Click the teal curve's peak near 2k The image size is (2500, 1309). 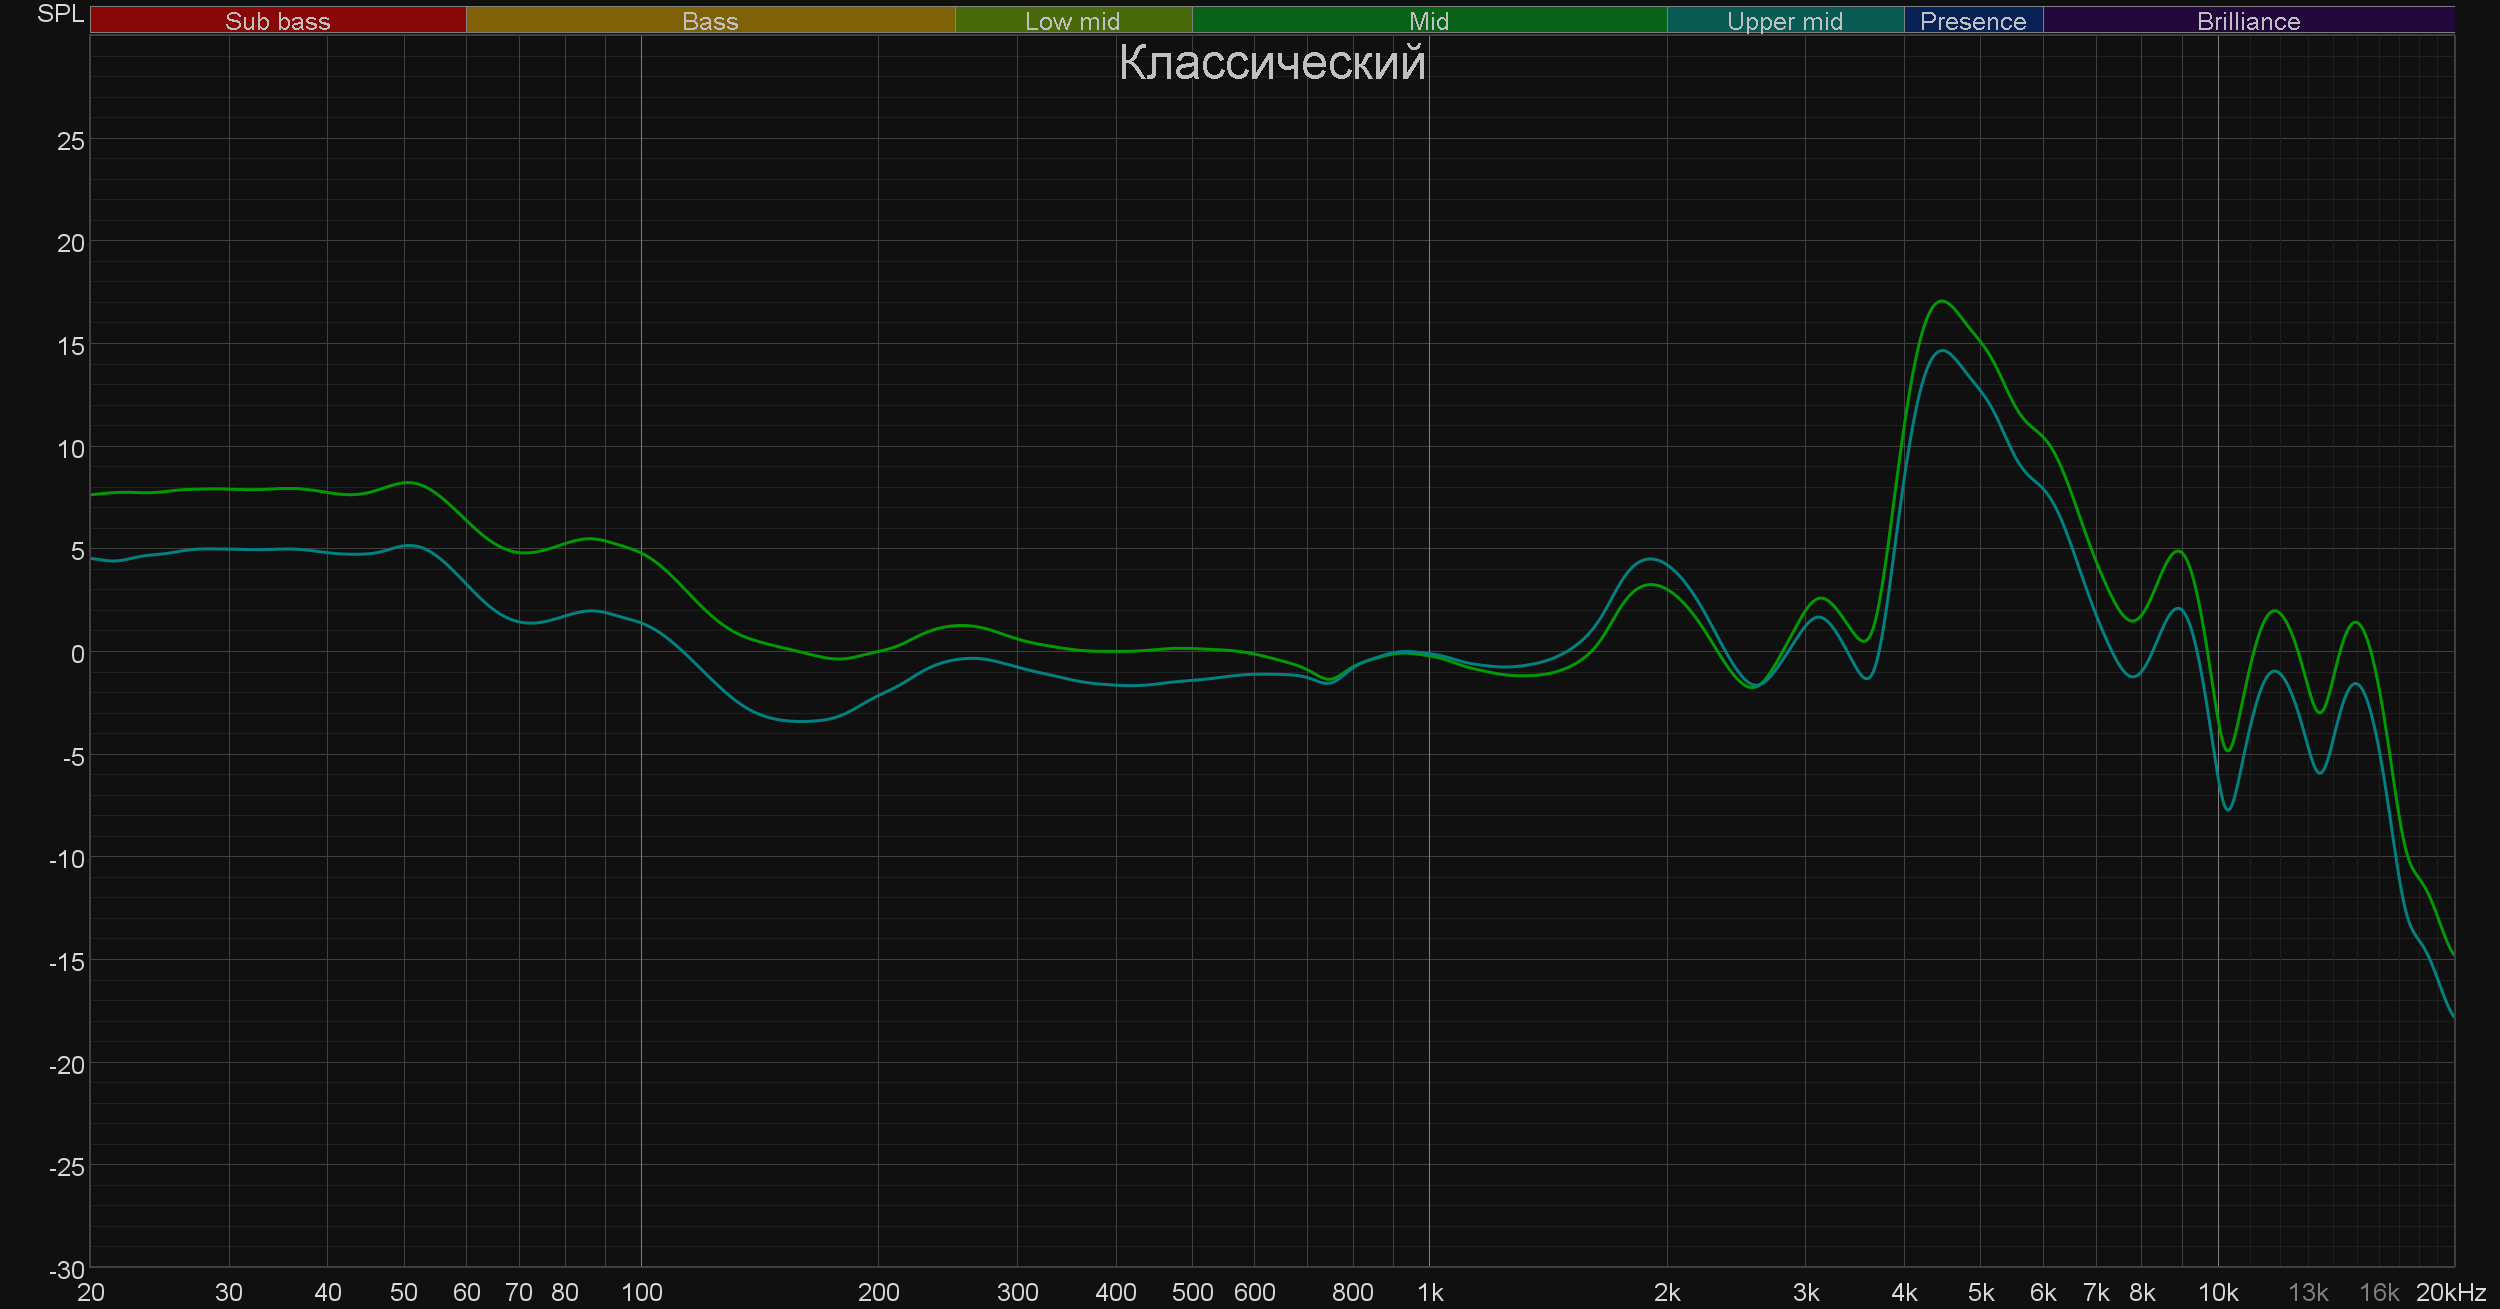(1650, 559)
